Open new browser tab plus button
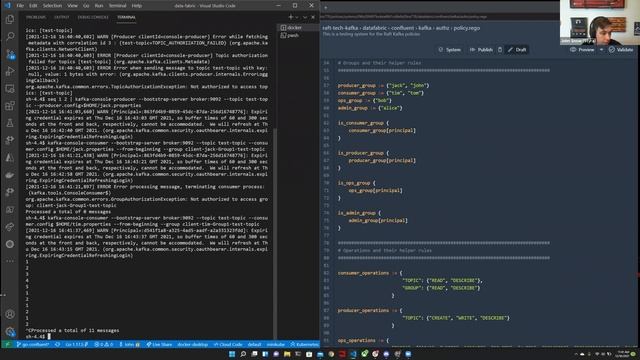640x360 pixels. pos(325,8)
